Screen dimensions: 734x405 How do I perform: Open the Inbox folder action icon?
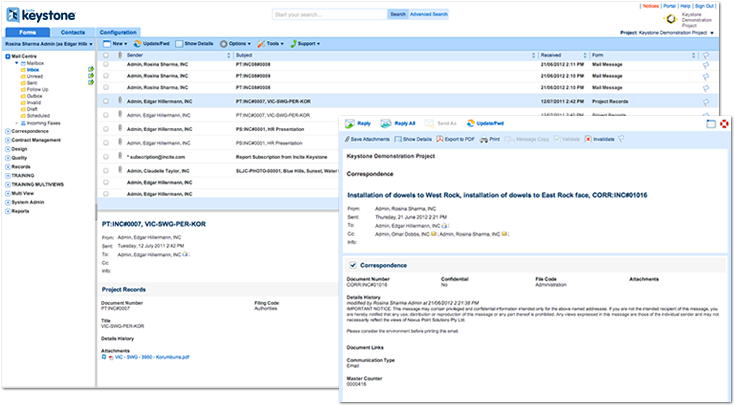pyautogui.click(x=91, y=70)
